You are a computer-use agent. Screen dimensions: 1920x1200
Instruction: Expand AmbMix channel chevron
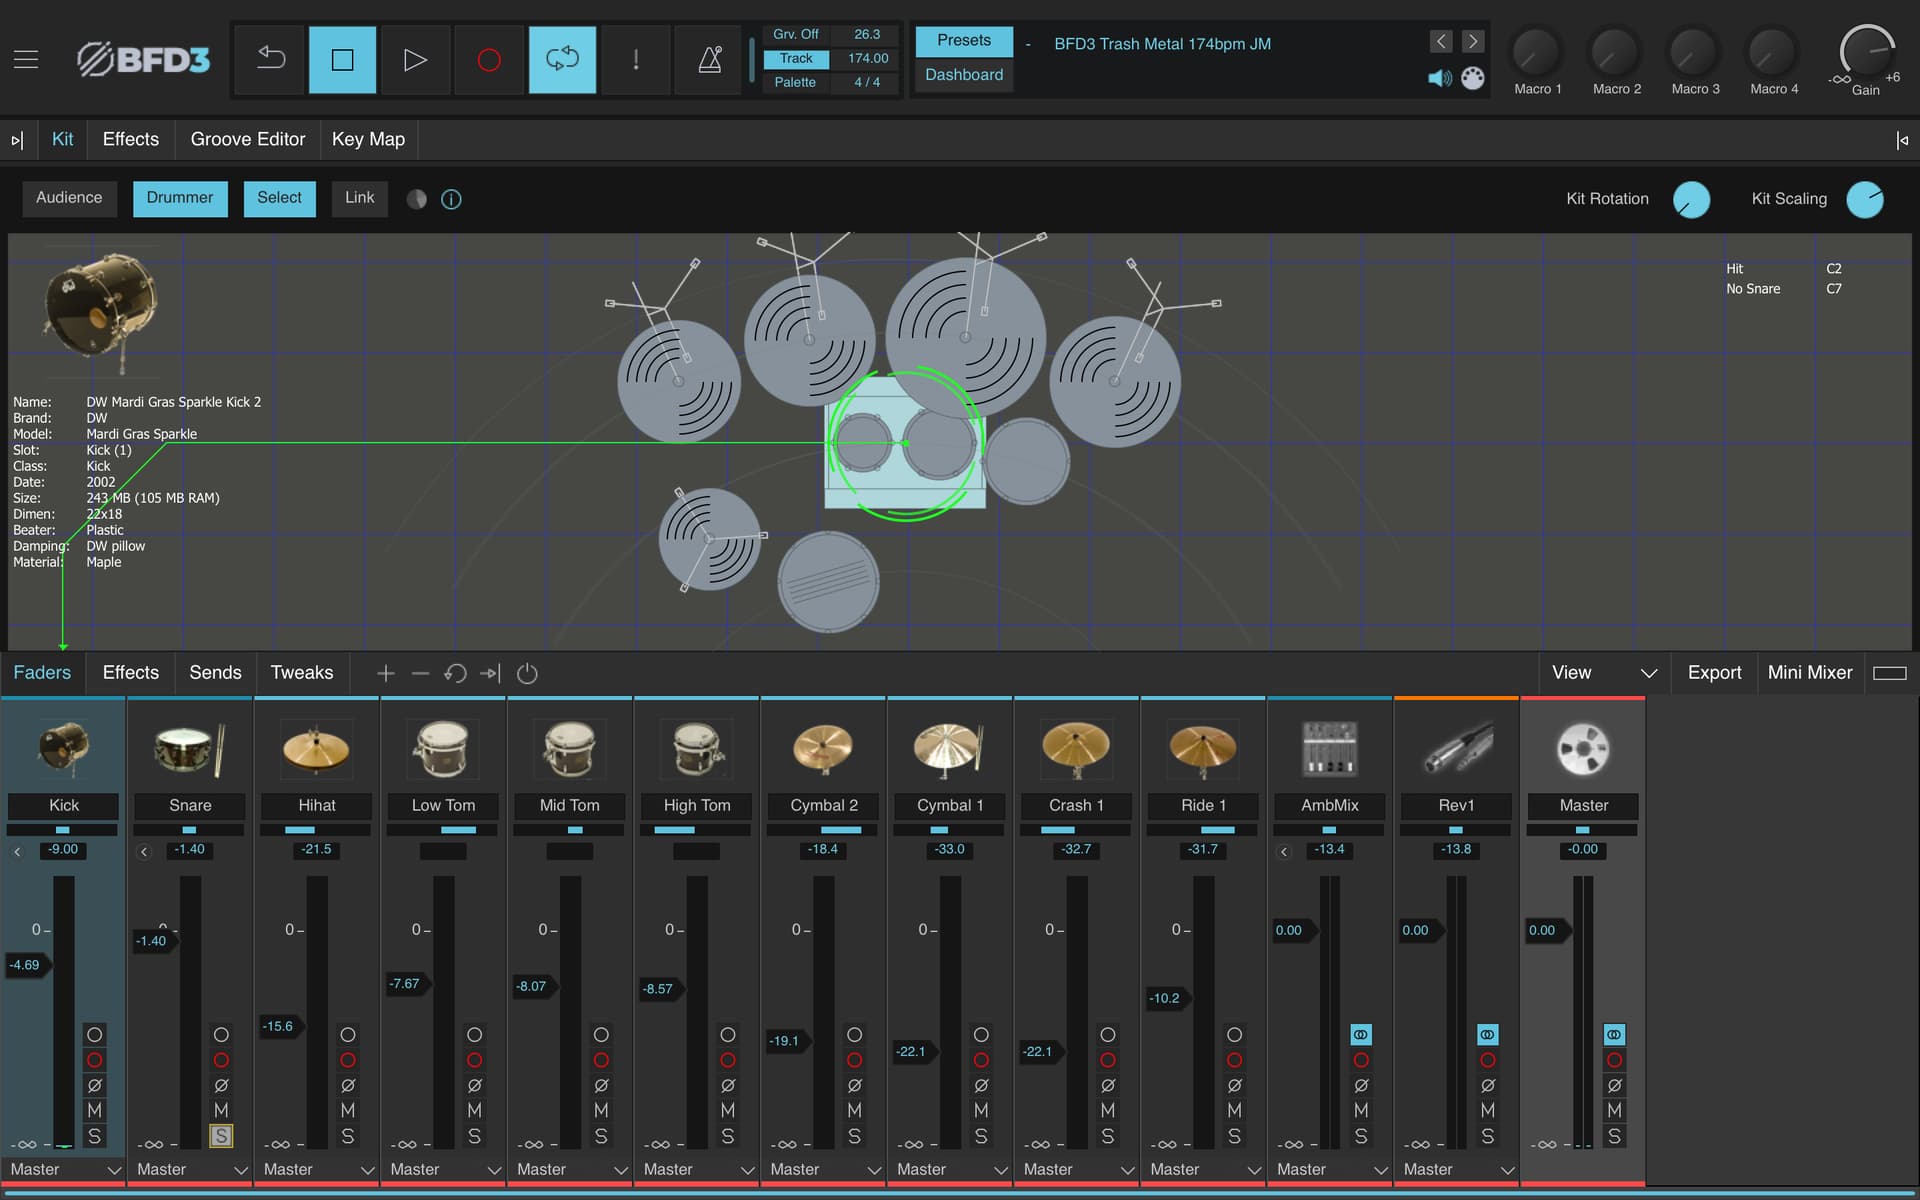[1284, 852]
